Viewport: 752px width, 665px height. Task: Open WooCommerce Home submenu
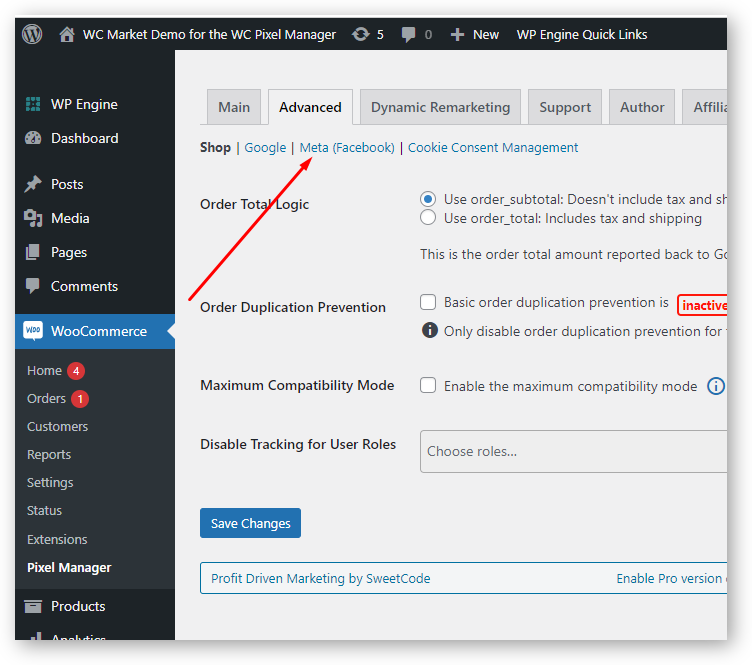45,371
